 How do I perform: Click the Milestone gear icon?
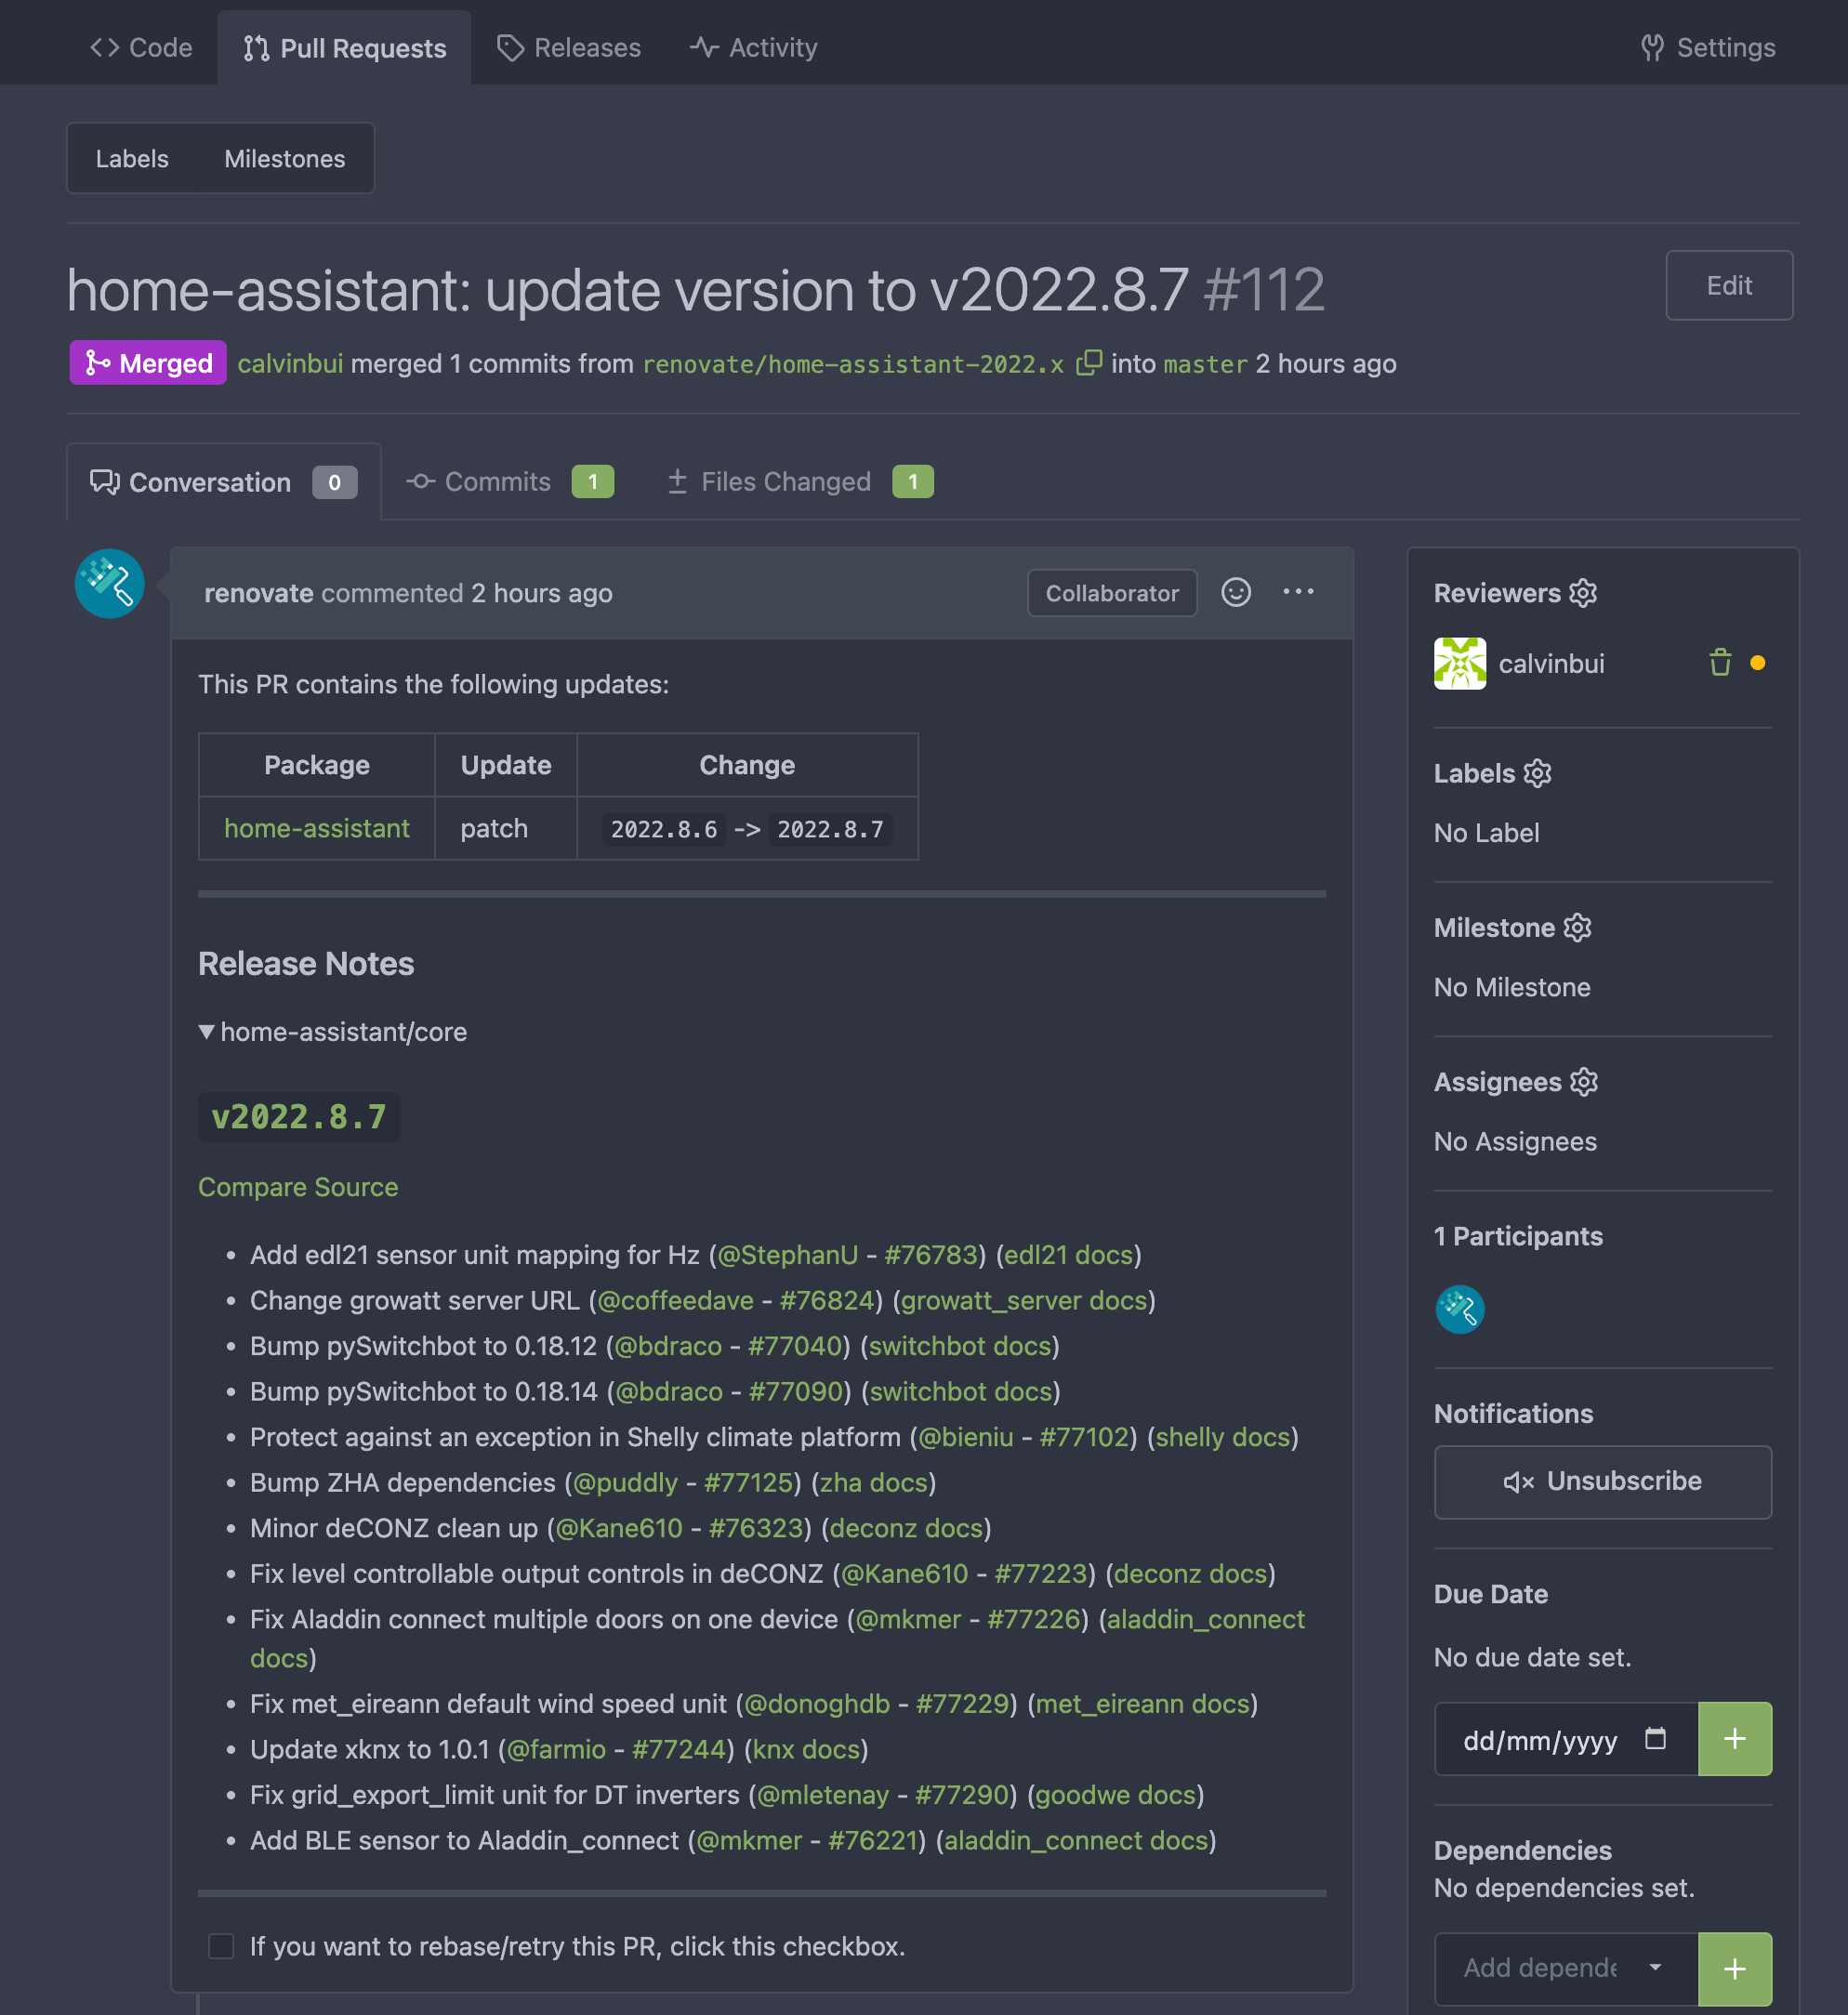pyautogui.click(x=1577, y=927)
